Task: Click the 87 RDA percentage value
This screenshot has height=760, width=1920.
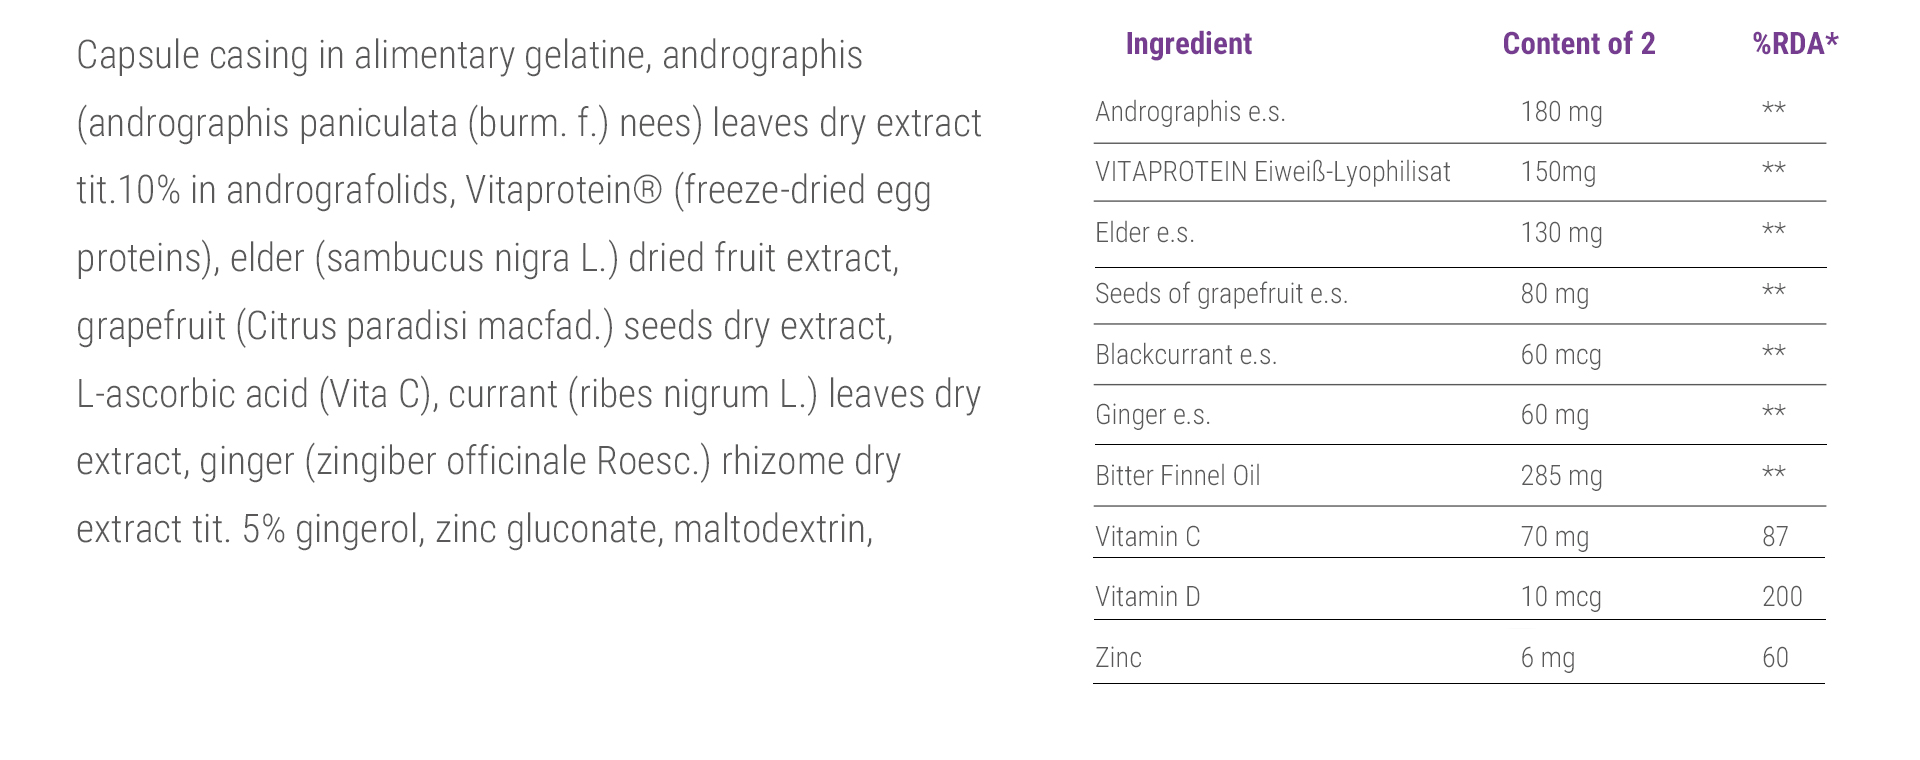Action: click(1775, 537)
